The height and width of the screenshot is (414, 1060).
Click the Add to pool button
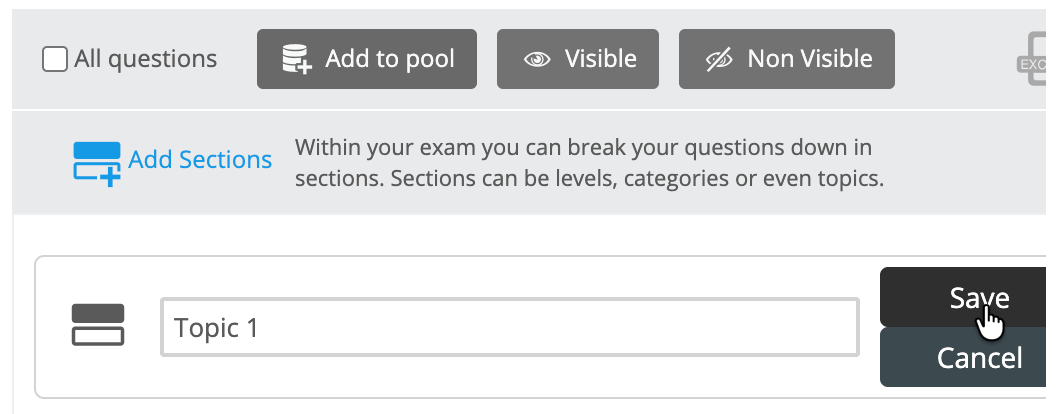click(x=366, y=59)
